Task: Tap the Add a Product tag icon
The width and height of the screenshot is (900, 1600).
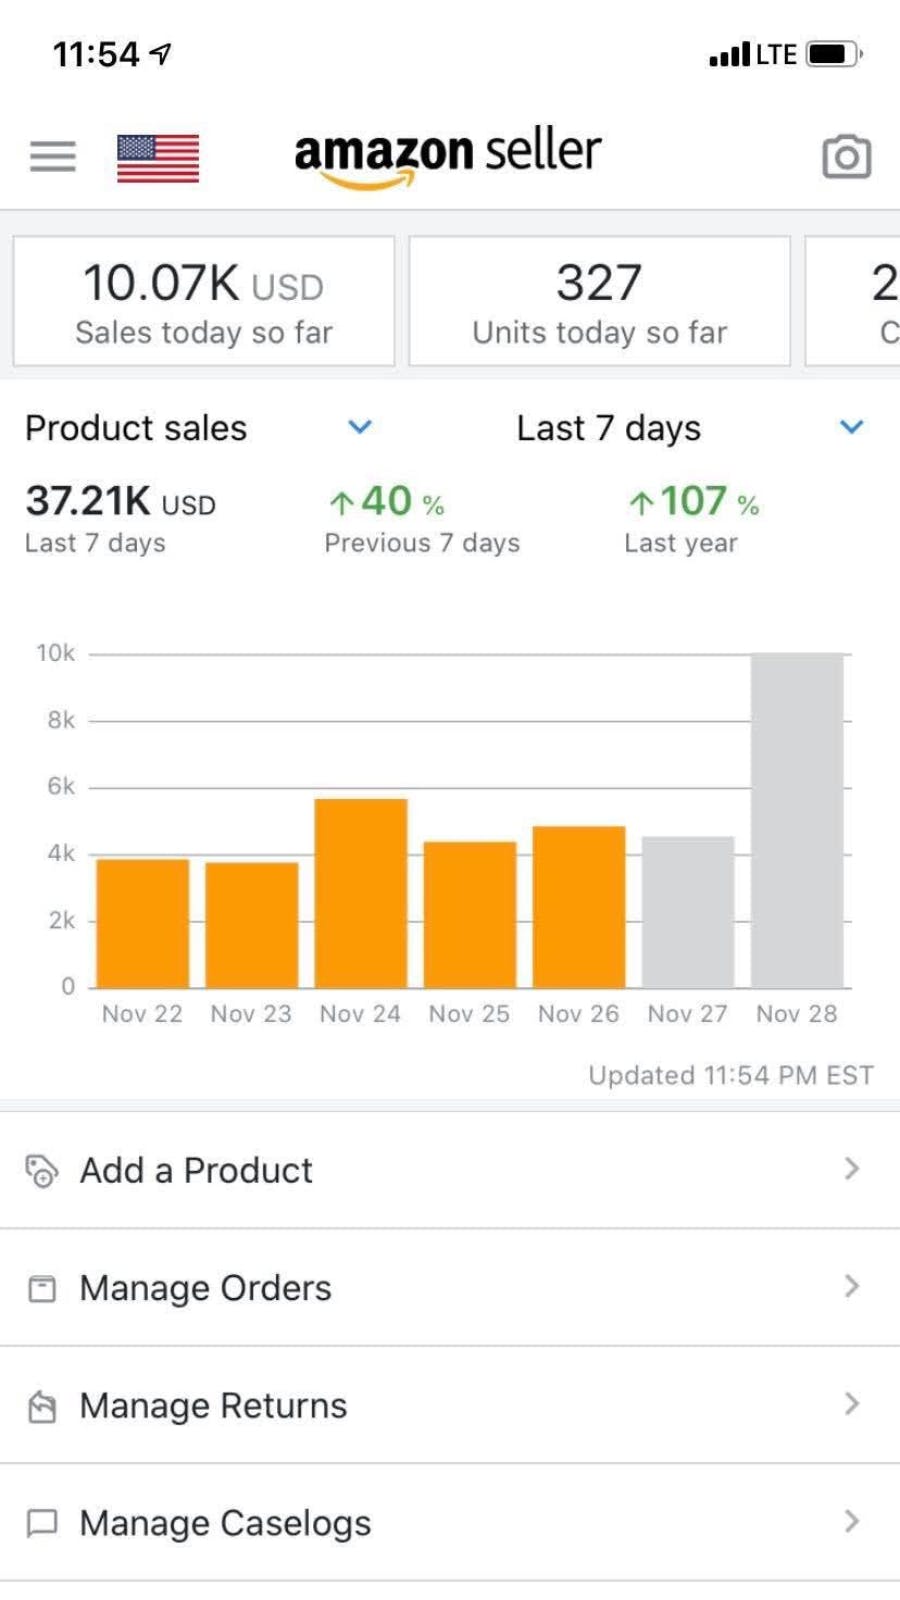Action: click(41, 1170)
